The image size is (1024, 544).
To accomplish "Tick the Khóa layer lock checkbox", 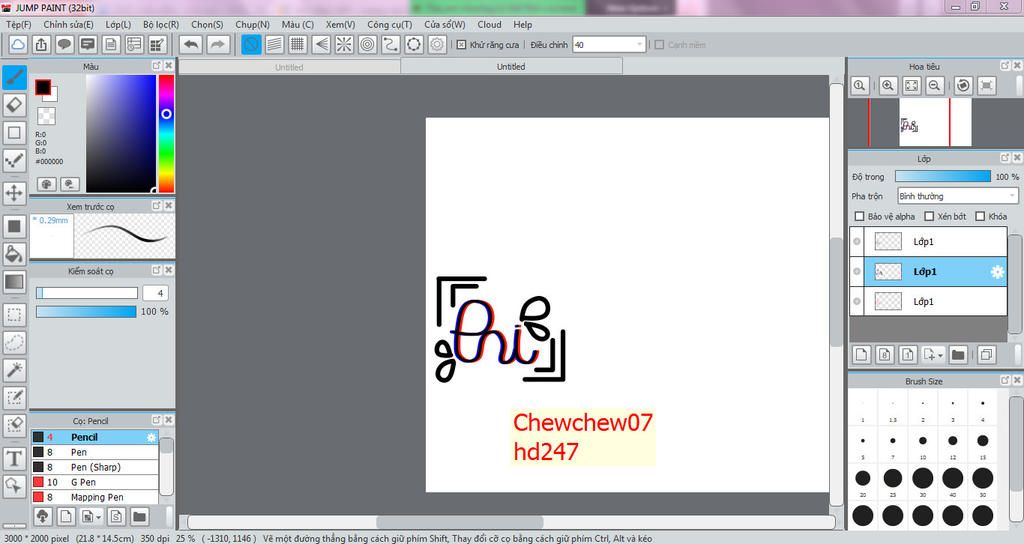I will pos(980,216).
